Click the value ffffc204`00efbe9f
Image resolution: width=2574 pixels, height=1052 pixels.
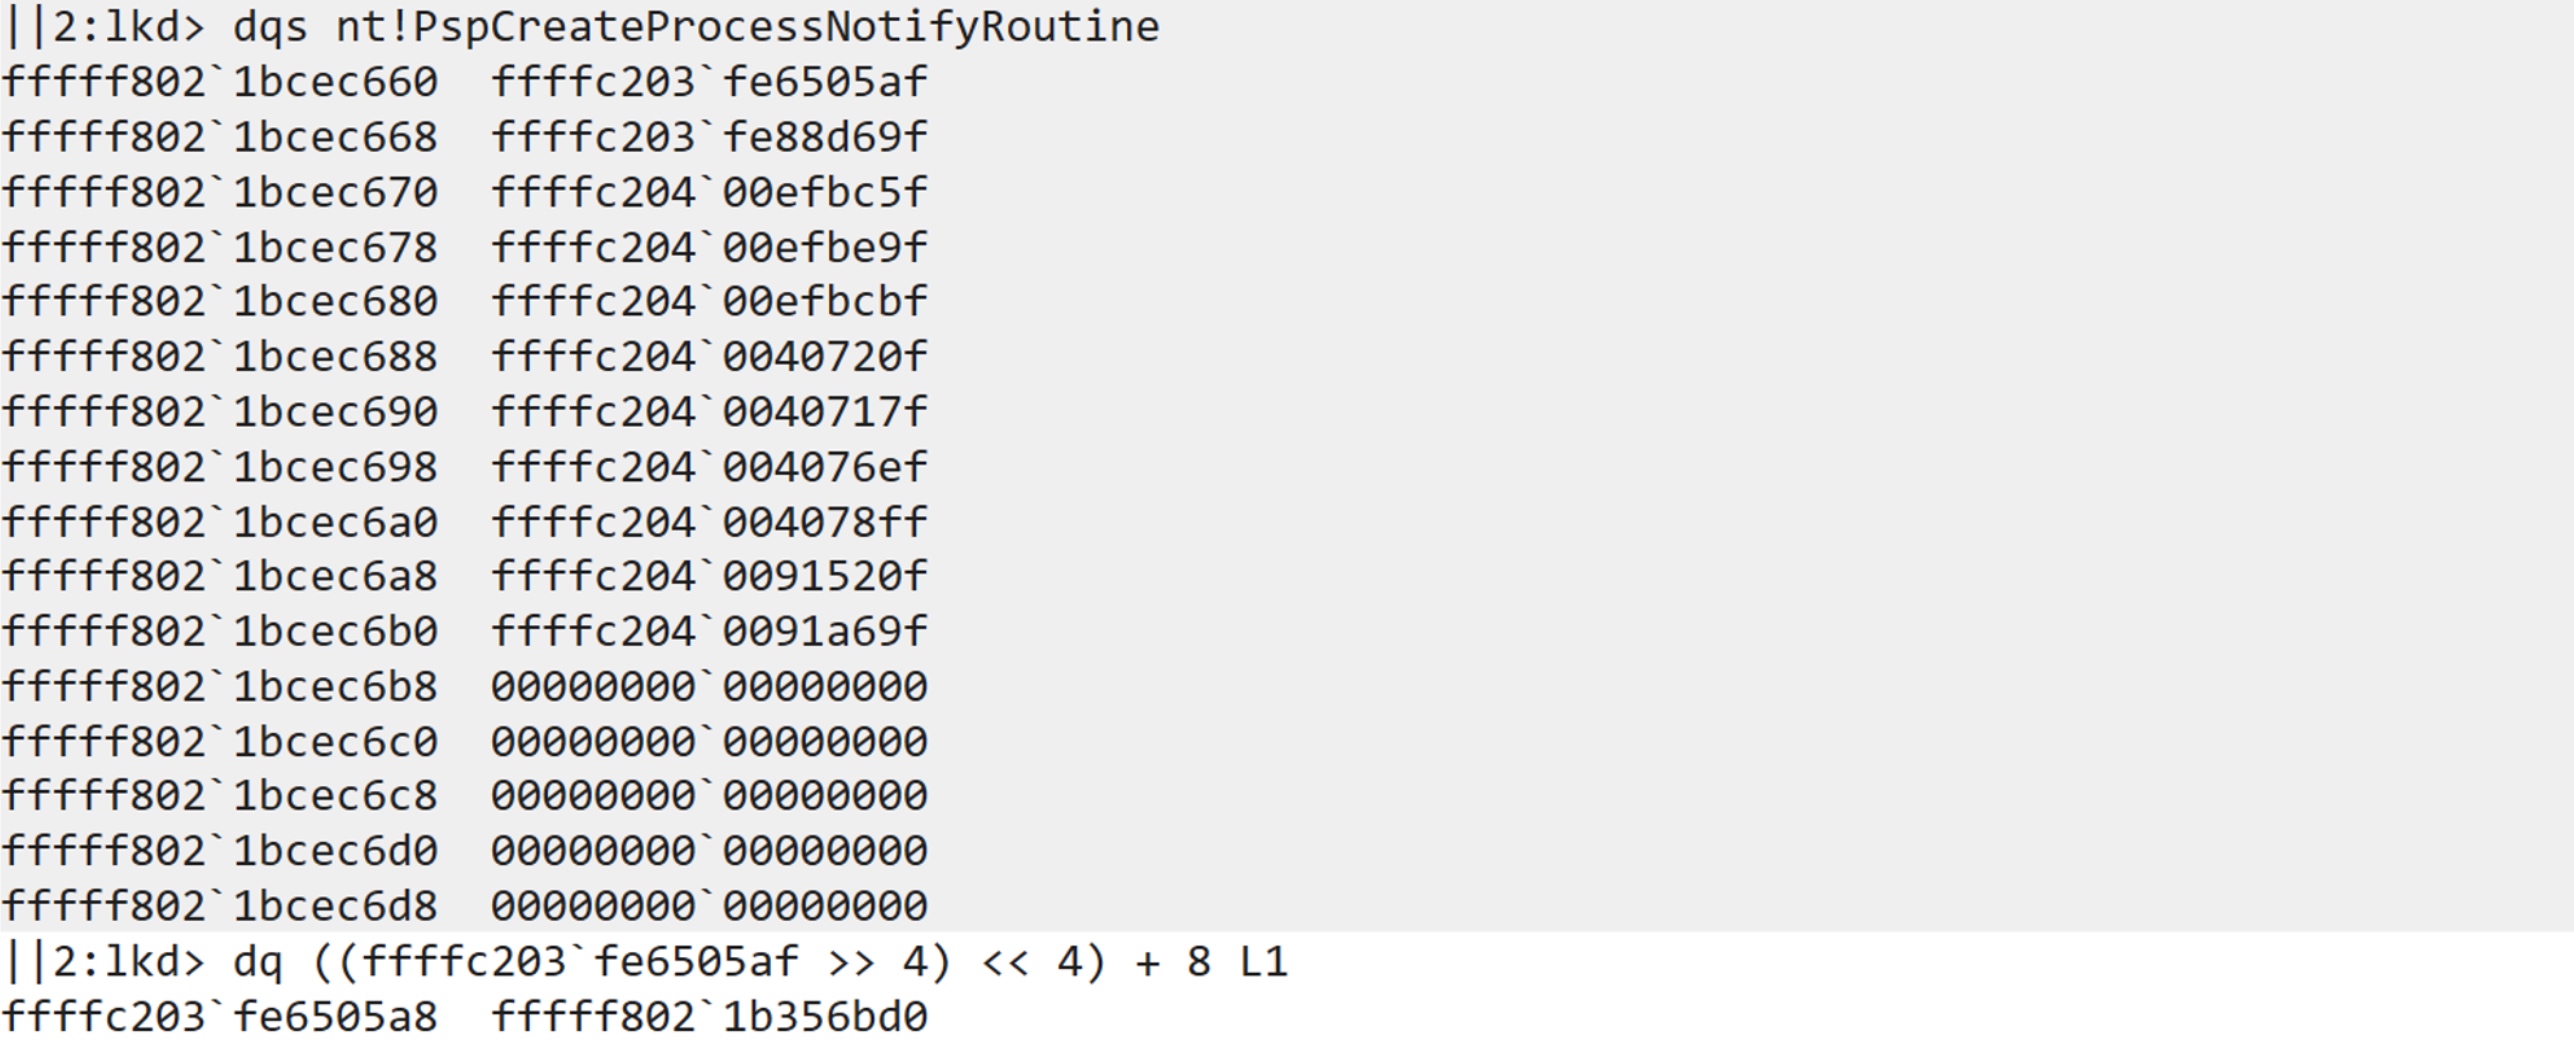pos(709,247)
